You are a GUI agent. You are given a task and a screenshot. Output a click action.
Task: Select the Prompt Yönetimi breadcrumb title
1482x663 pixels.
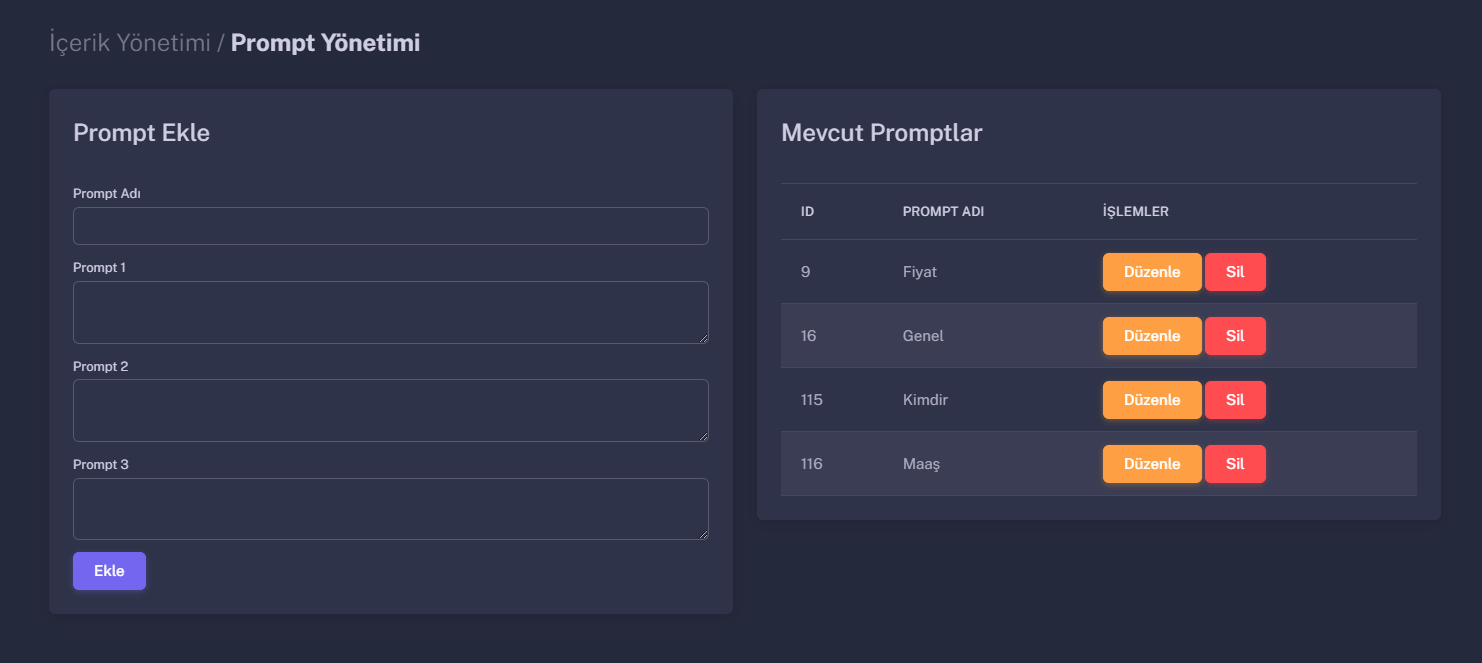click(x=325, y=43)
